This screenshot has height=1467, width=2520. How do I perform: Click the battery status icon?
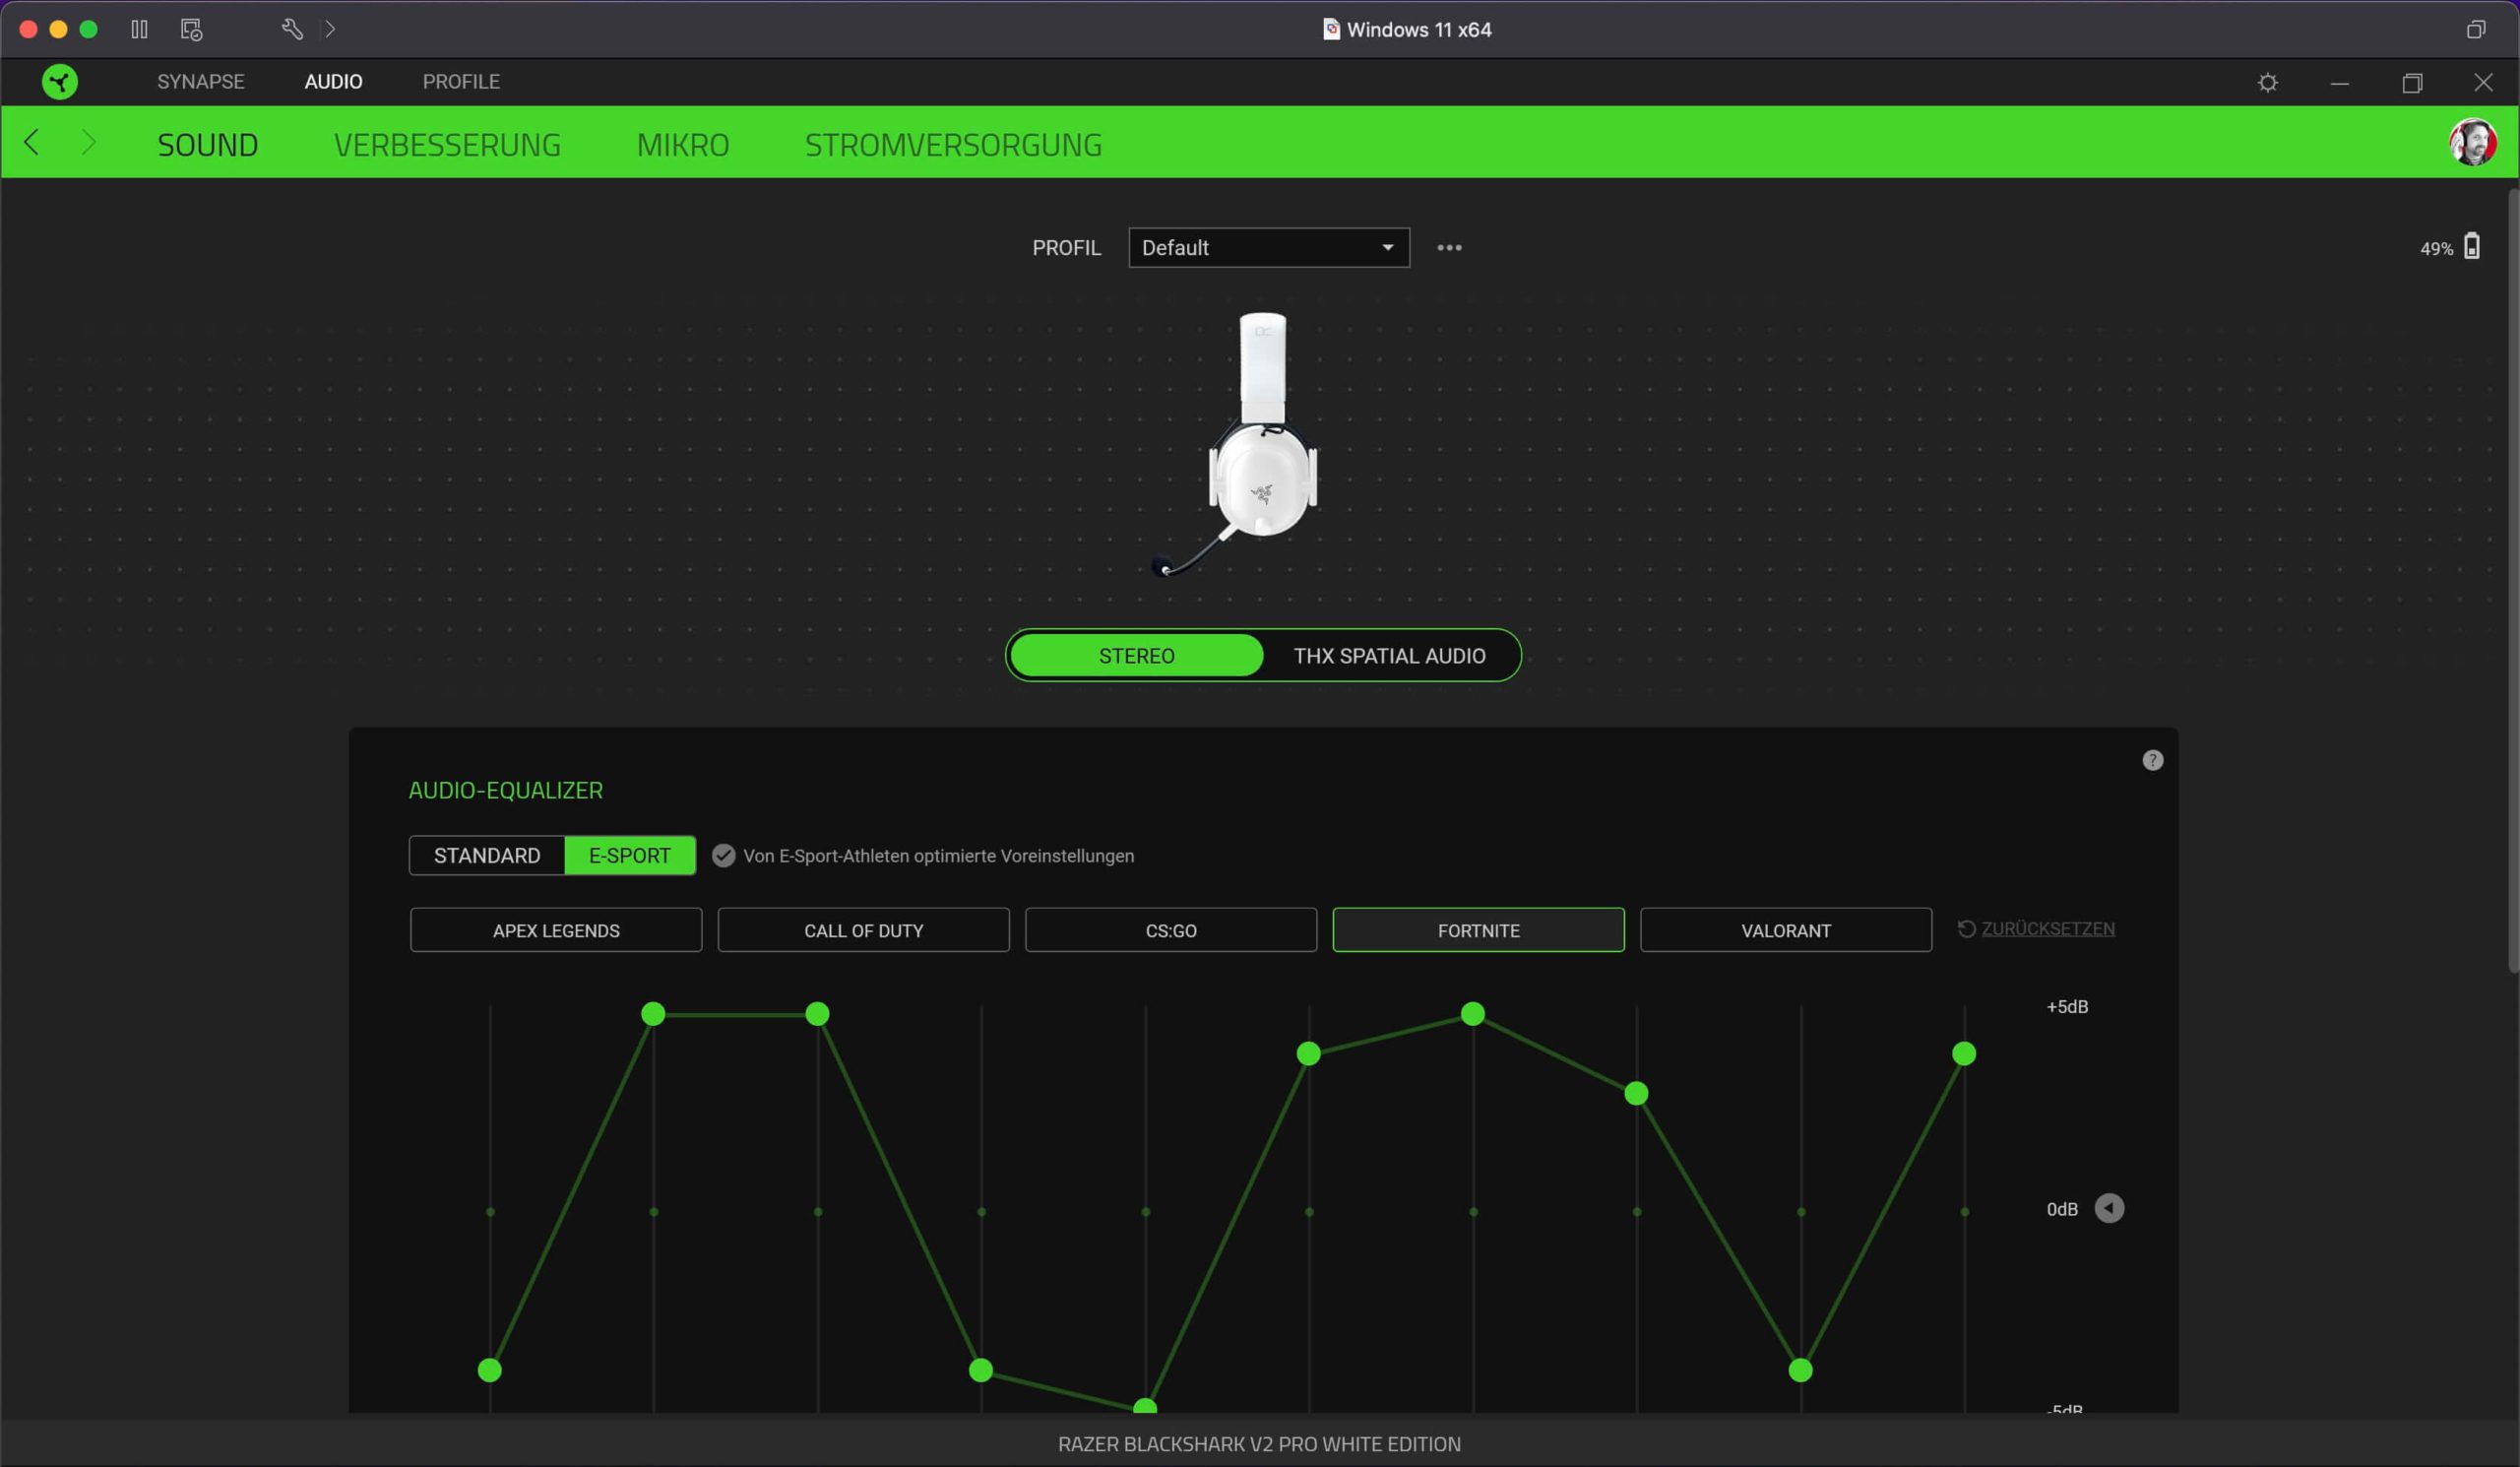[x=2471, y=247]
